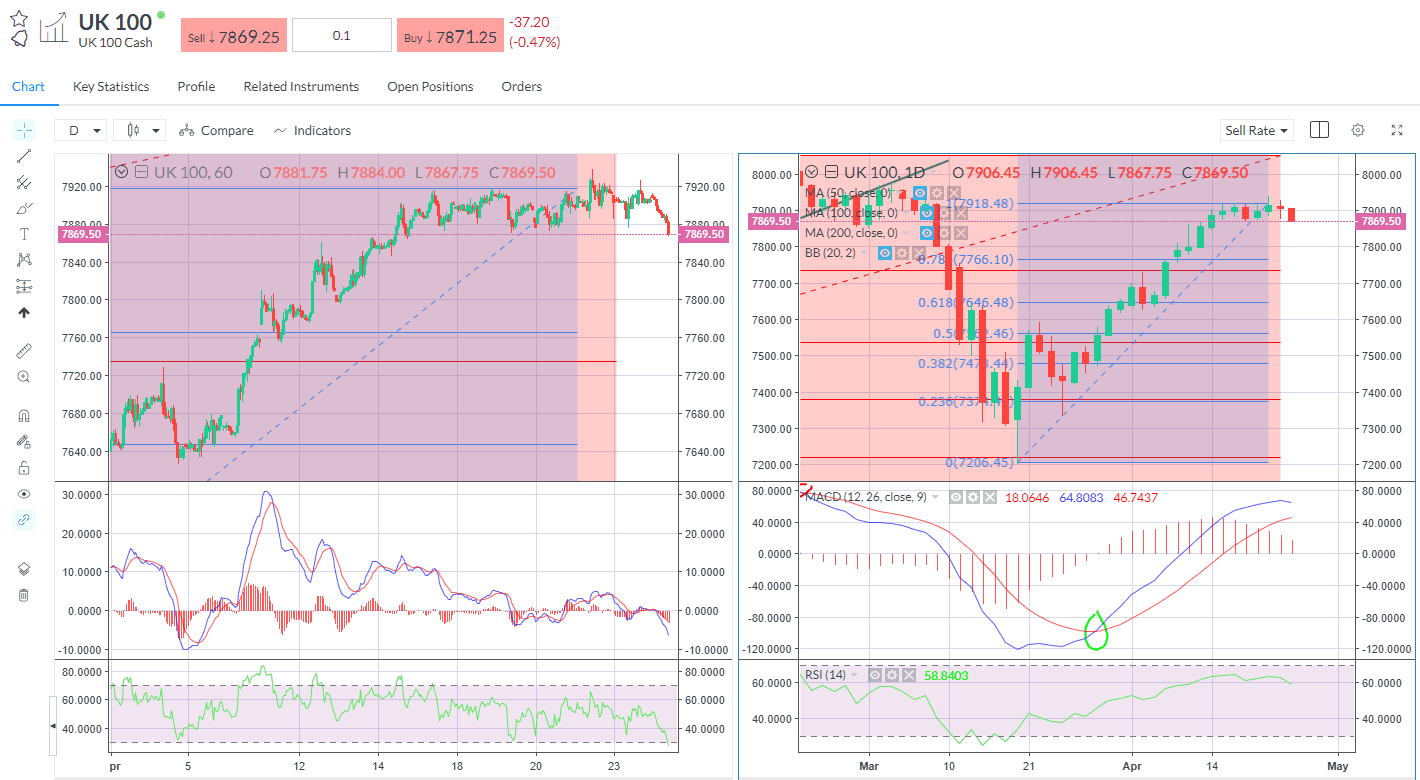
Task: Open chart settings via the gear icon
Action: pyautogui.click(x=1357, y=130)
